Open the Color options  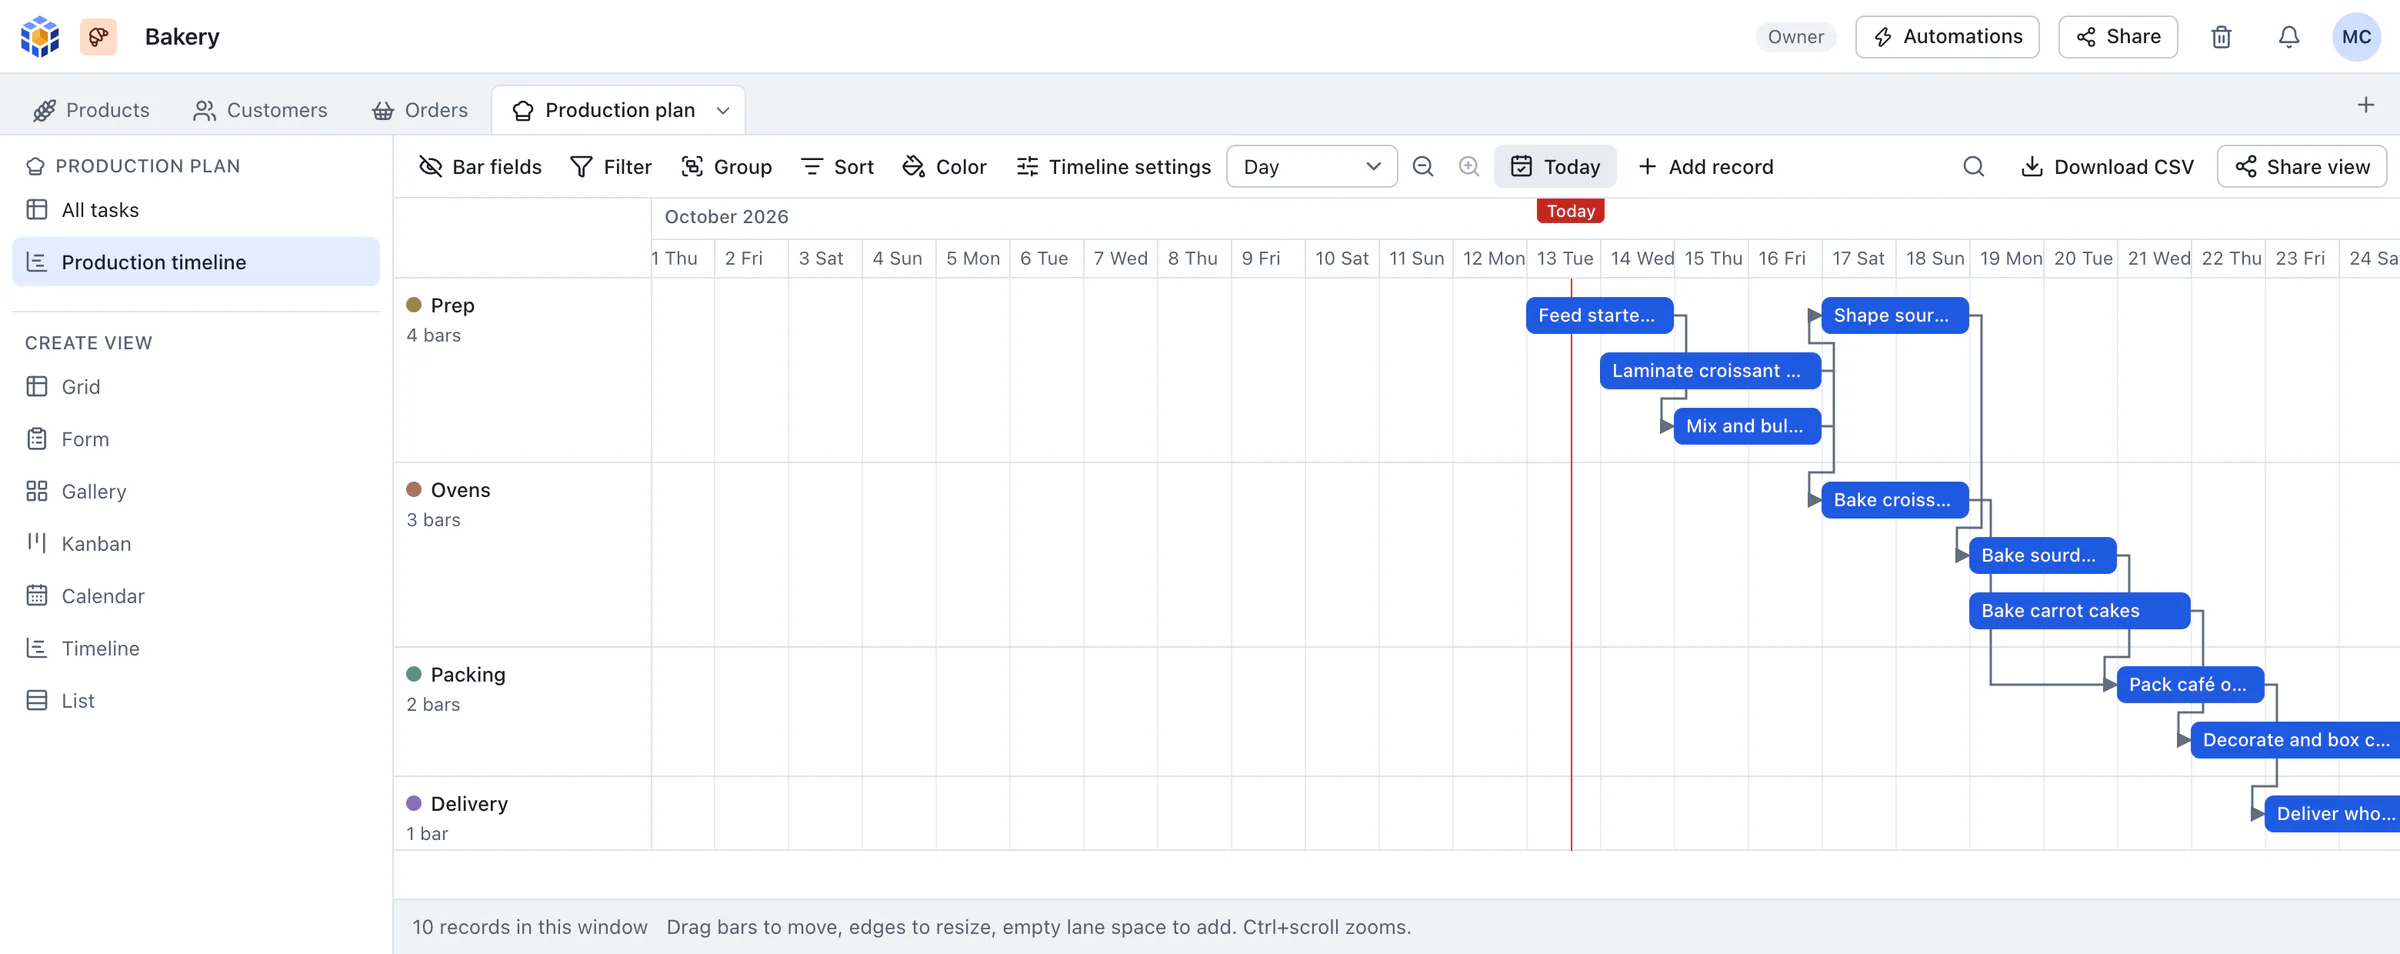[x=945, y=167]
